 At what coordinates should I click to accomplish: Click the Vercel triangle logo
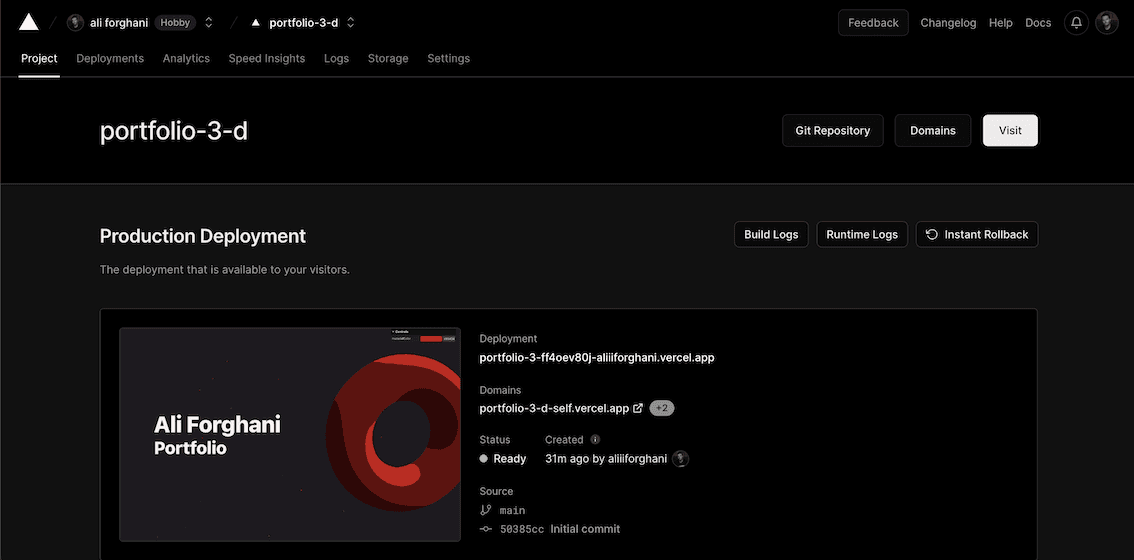point(28,22)
